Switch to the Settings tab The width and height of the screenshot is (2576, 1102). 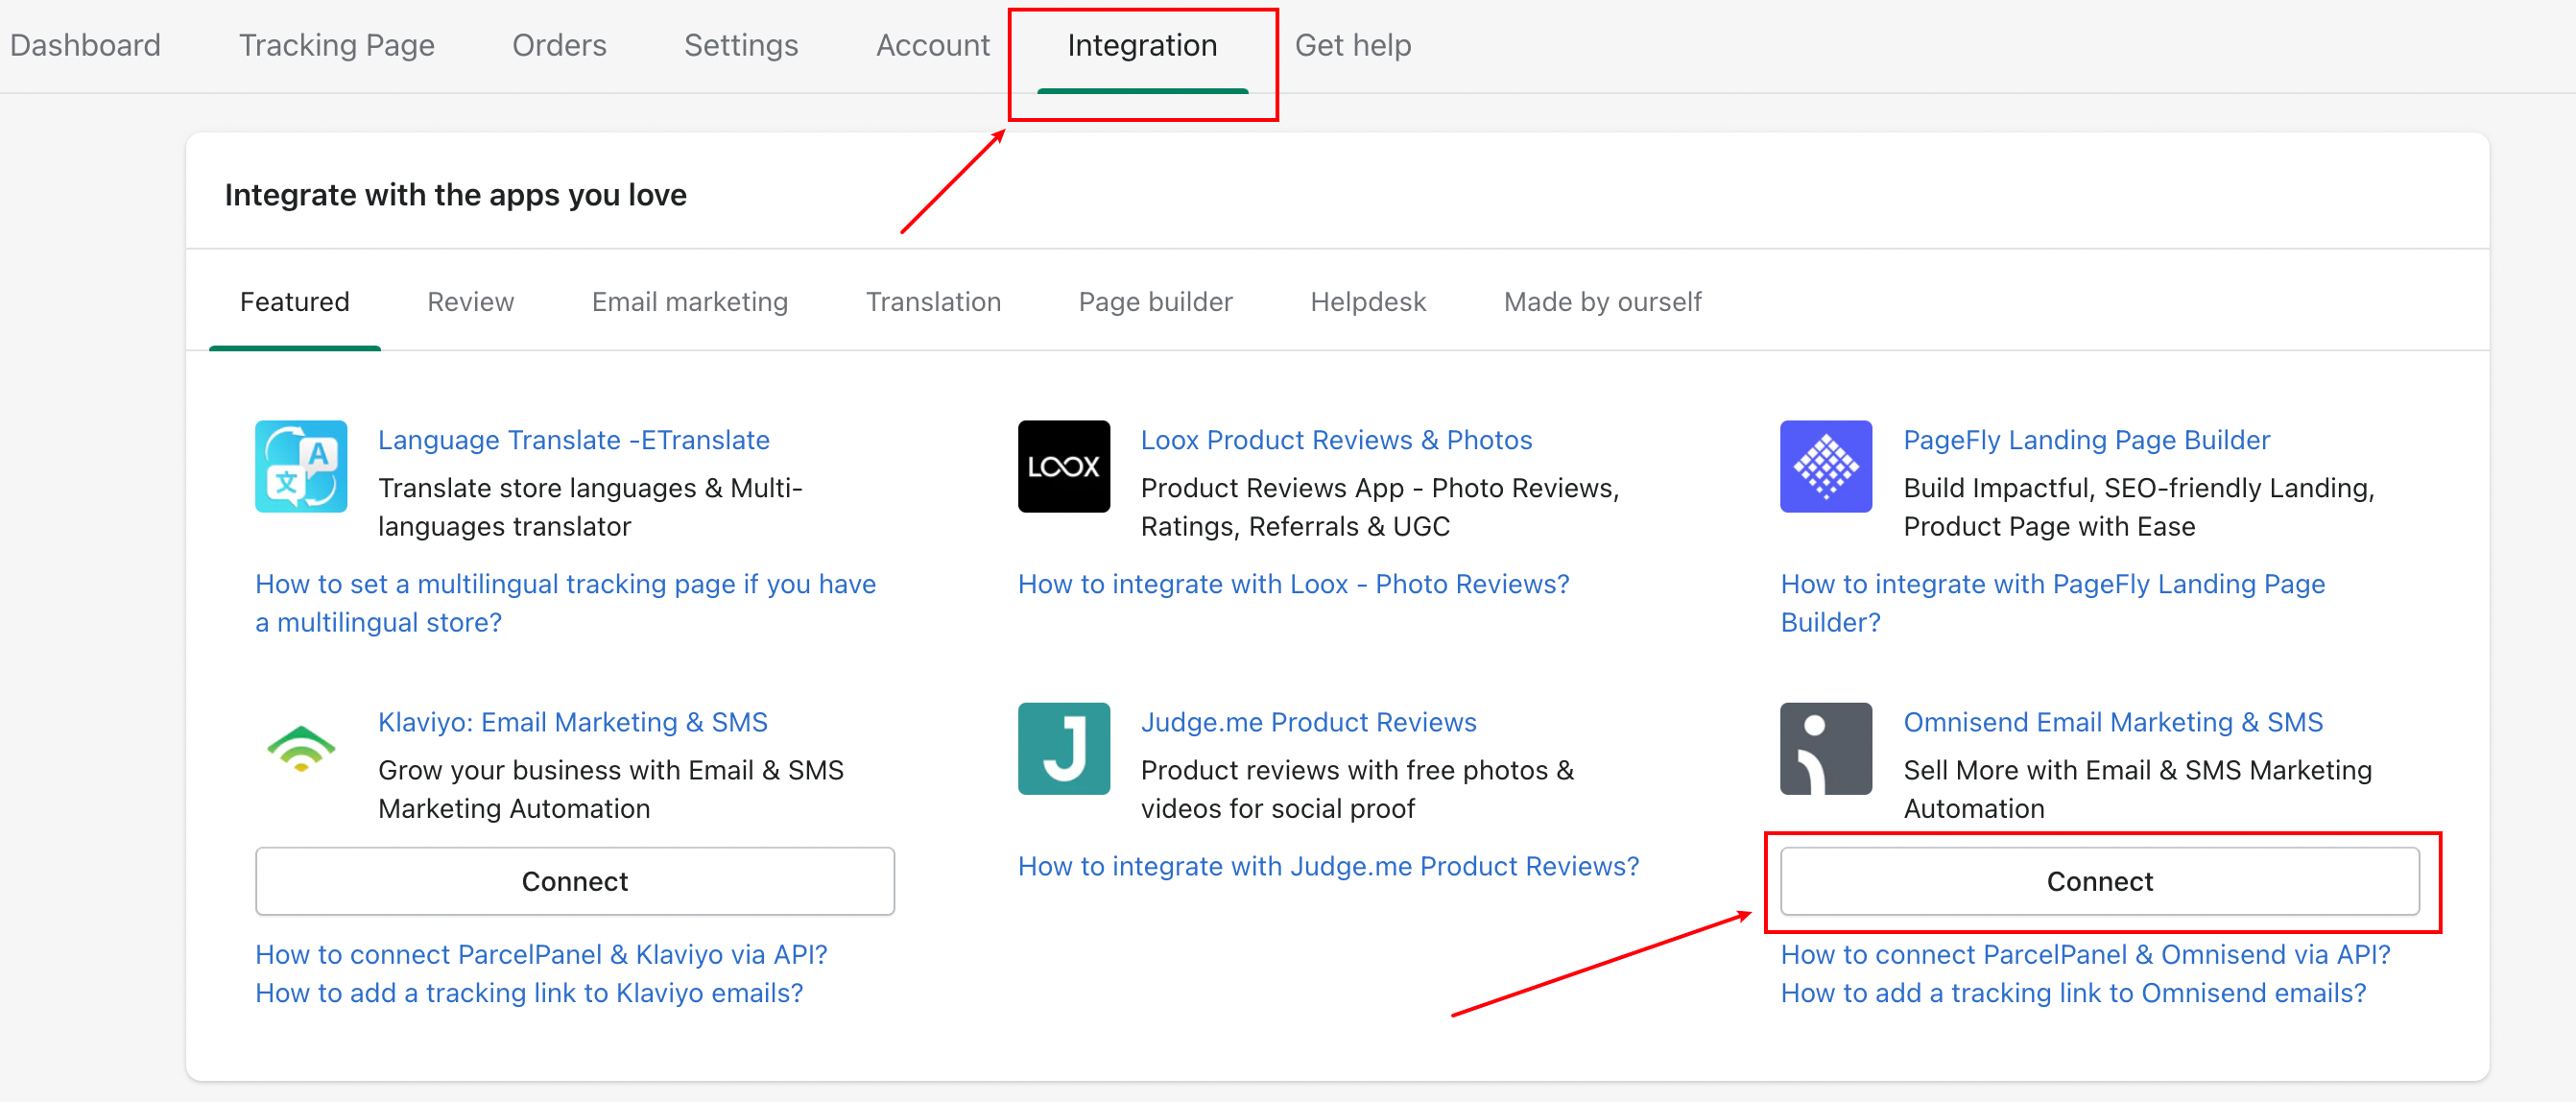point(741,45)
